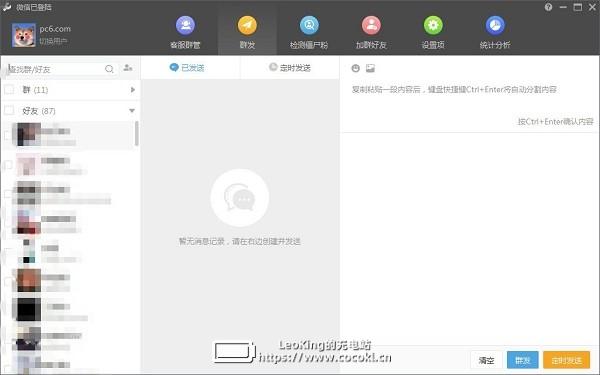This screenshot has height=375, width=600.
Task: Open the 加群好友 add group friends icon
Action: (371, 25)
